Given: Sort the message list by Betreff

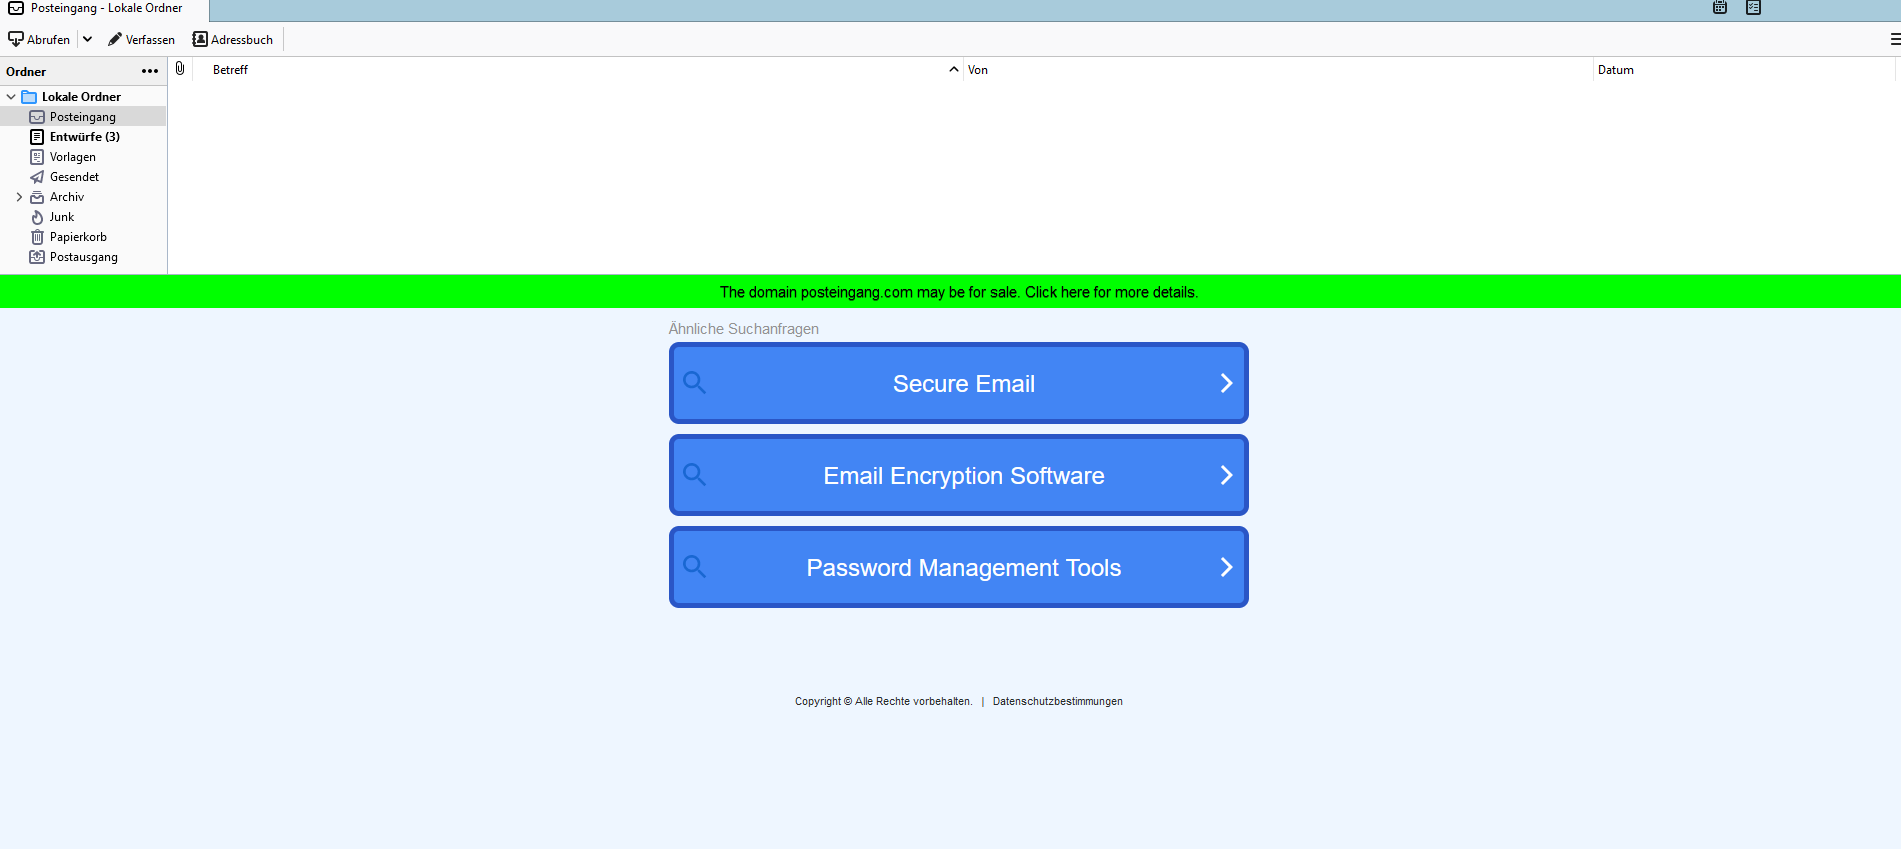Looking at the screenshot, I should click(x=578, y=70).
